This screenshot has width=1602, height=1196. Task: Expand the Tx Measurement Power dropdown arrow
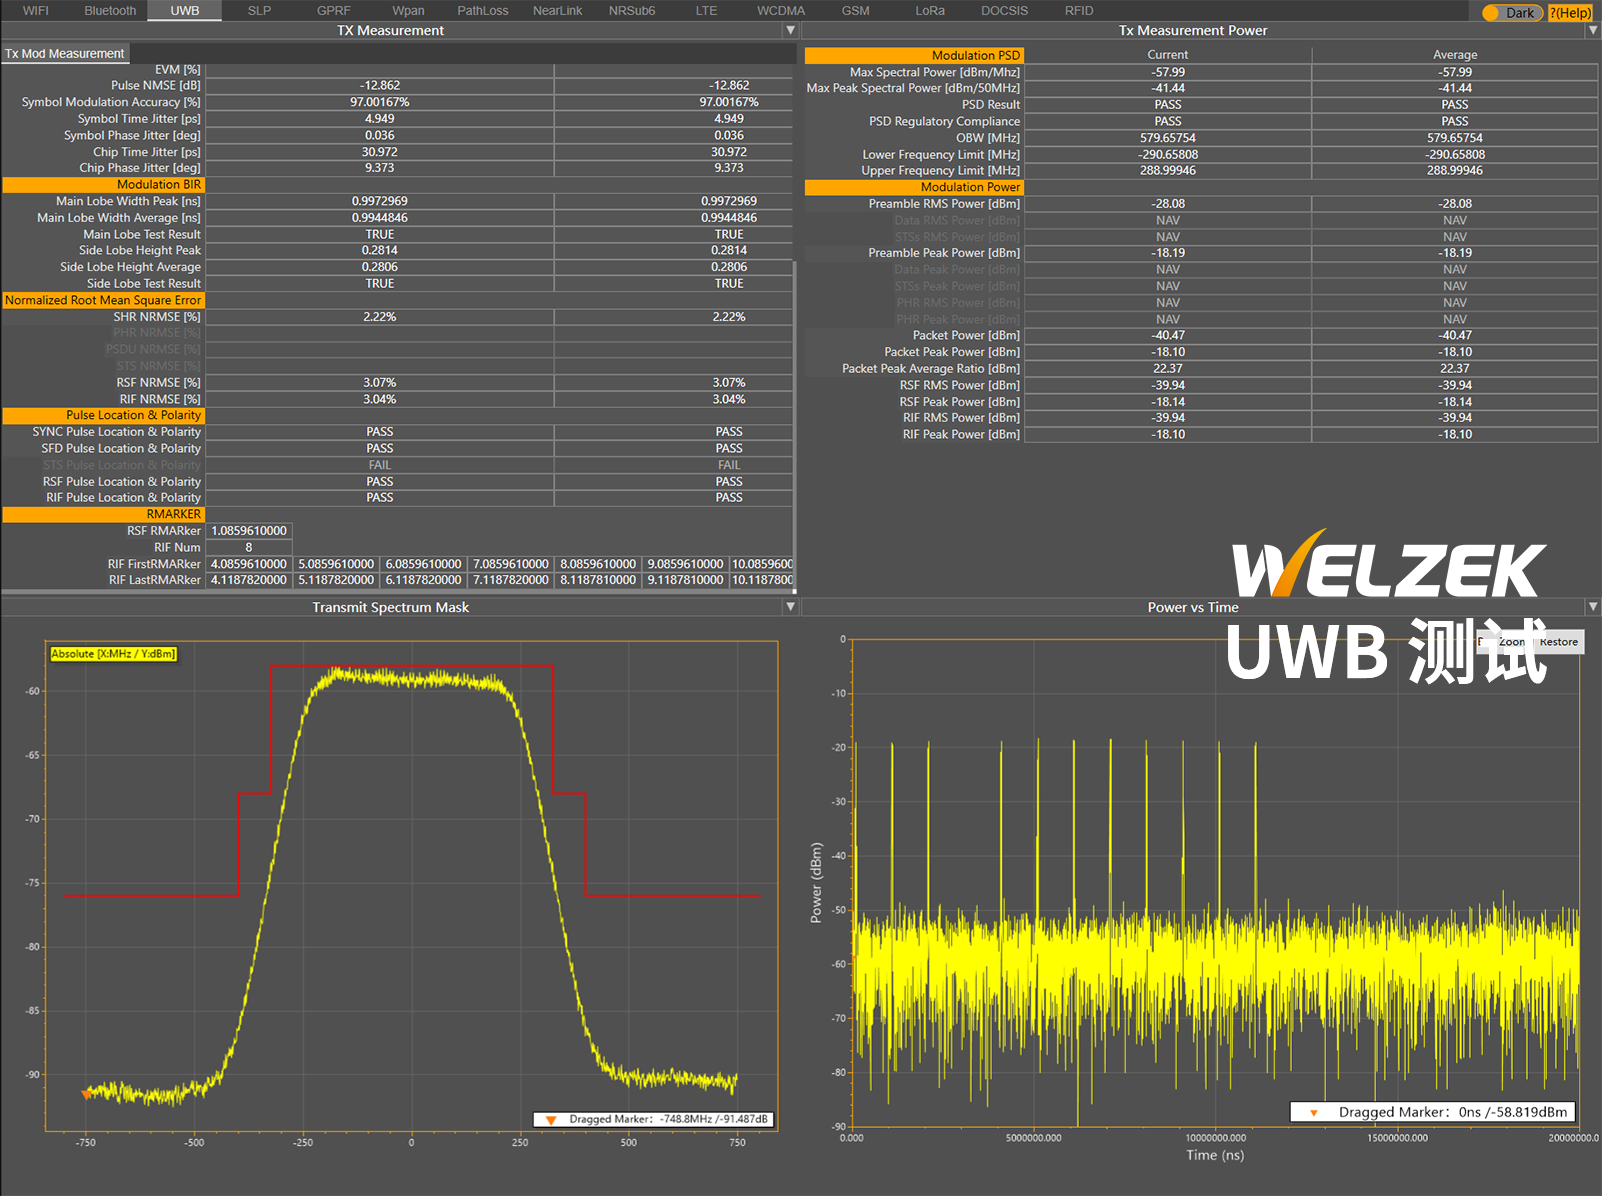[1592, 31]
